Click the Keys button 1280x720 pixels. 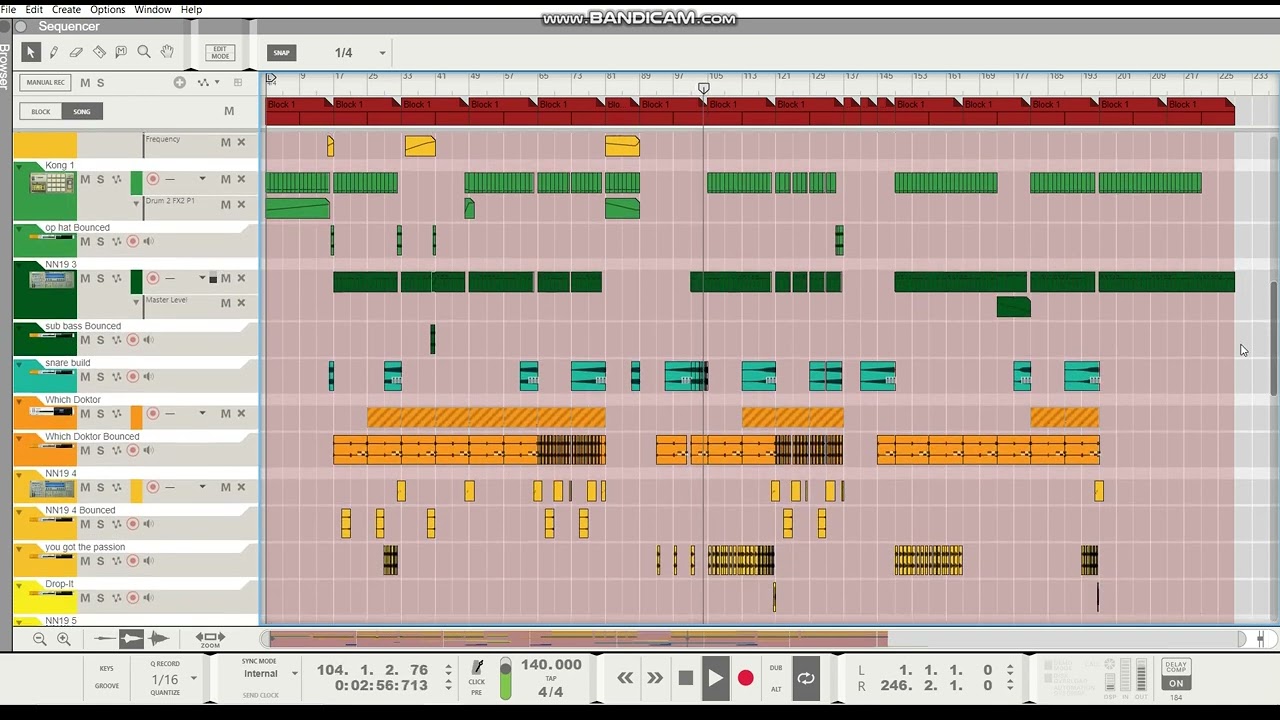106,668
